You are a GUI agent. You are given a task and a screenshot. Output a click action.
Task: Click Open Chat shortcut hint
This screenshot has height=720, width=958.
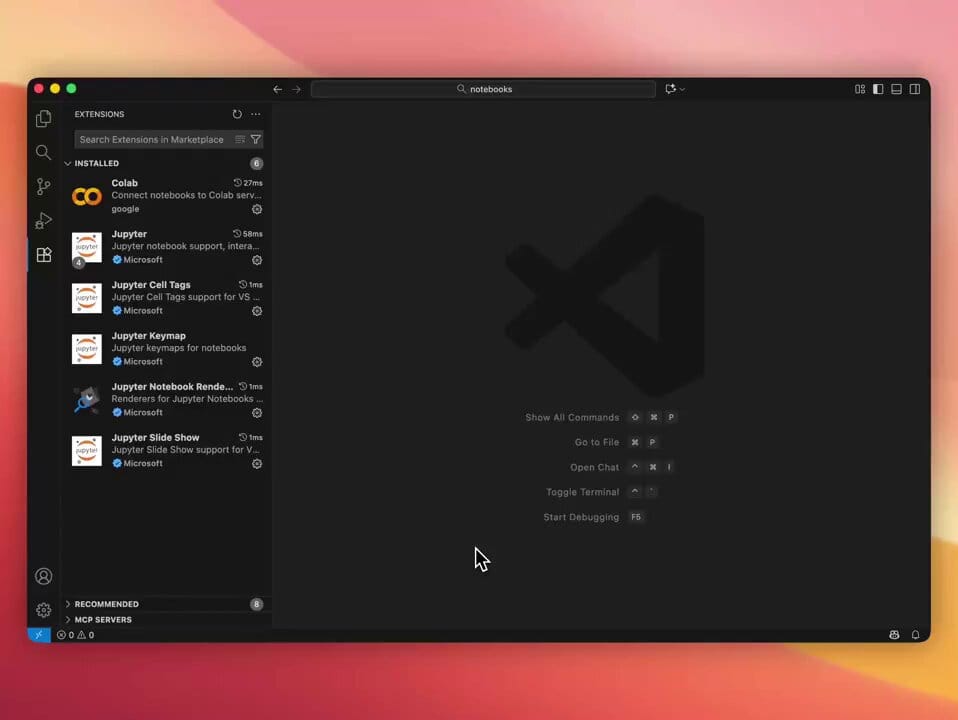pos(623,468)
